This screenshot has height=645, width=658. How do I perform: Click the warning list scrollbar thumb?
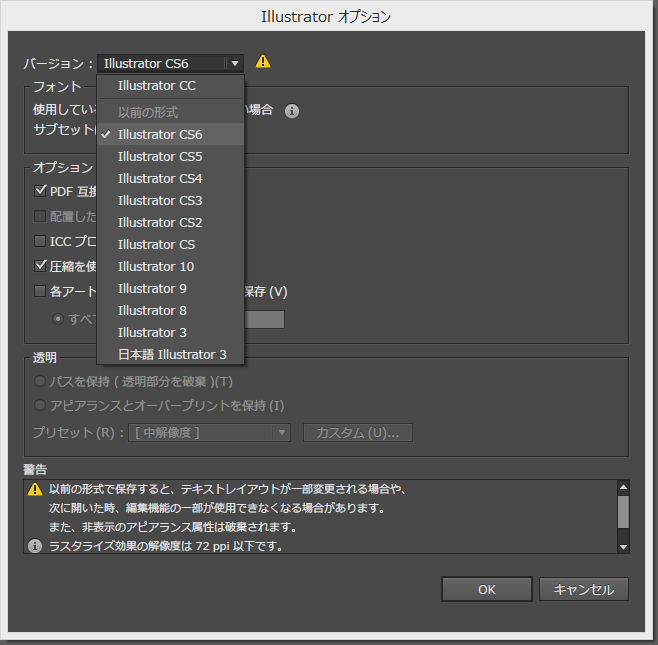(x=623, y=512)
